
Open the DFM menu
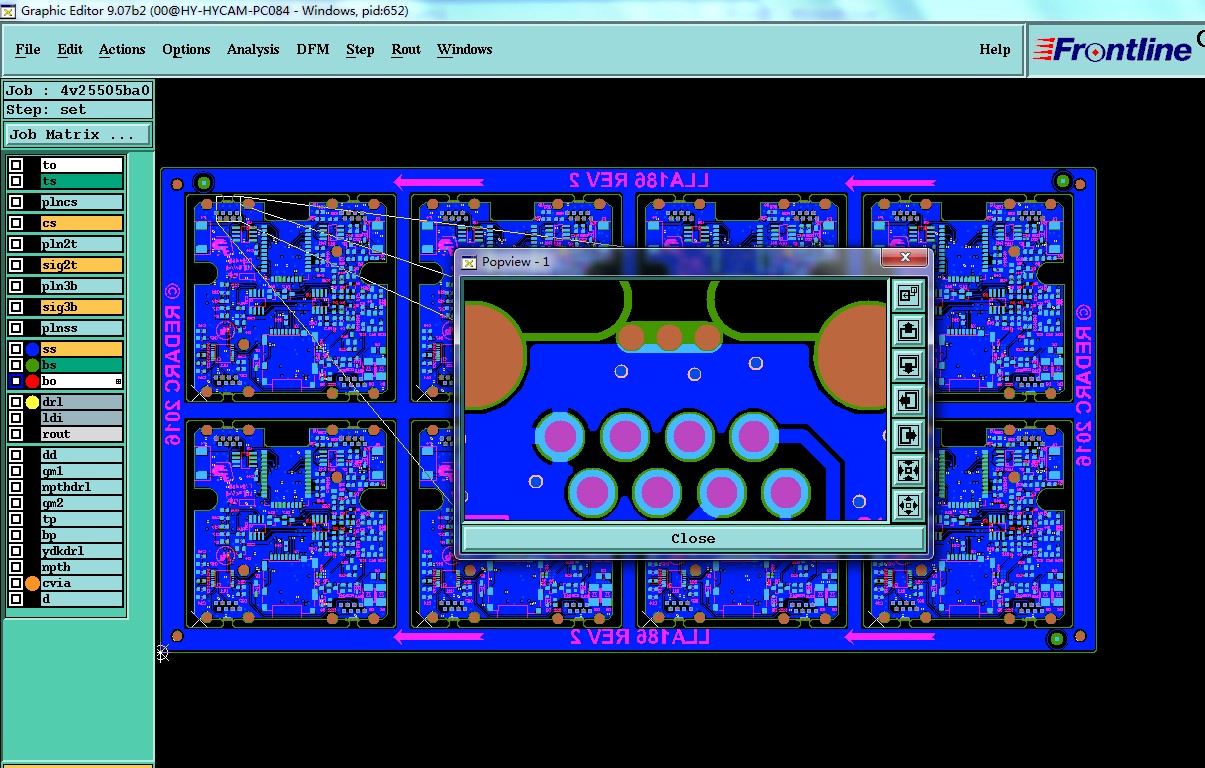[313, 49]
